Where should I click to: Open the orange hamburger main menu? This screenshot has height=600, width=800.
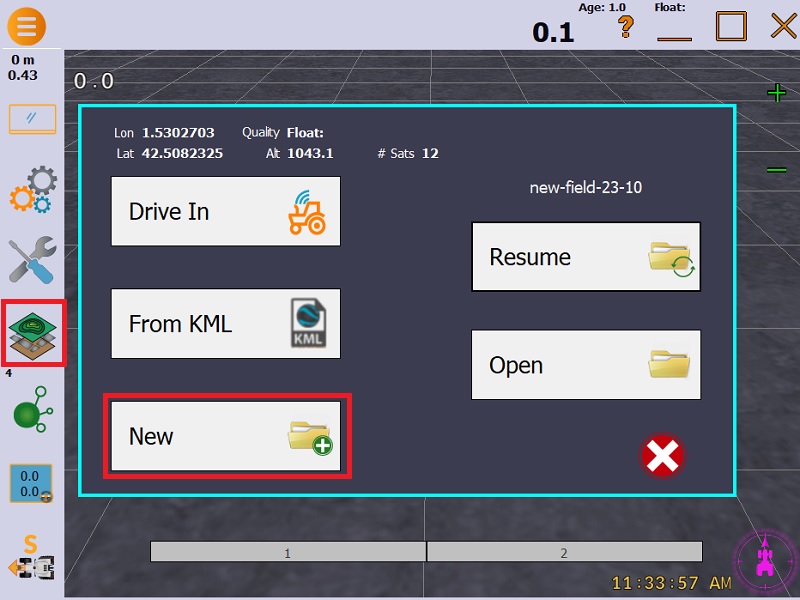[x=26, y=25]
